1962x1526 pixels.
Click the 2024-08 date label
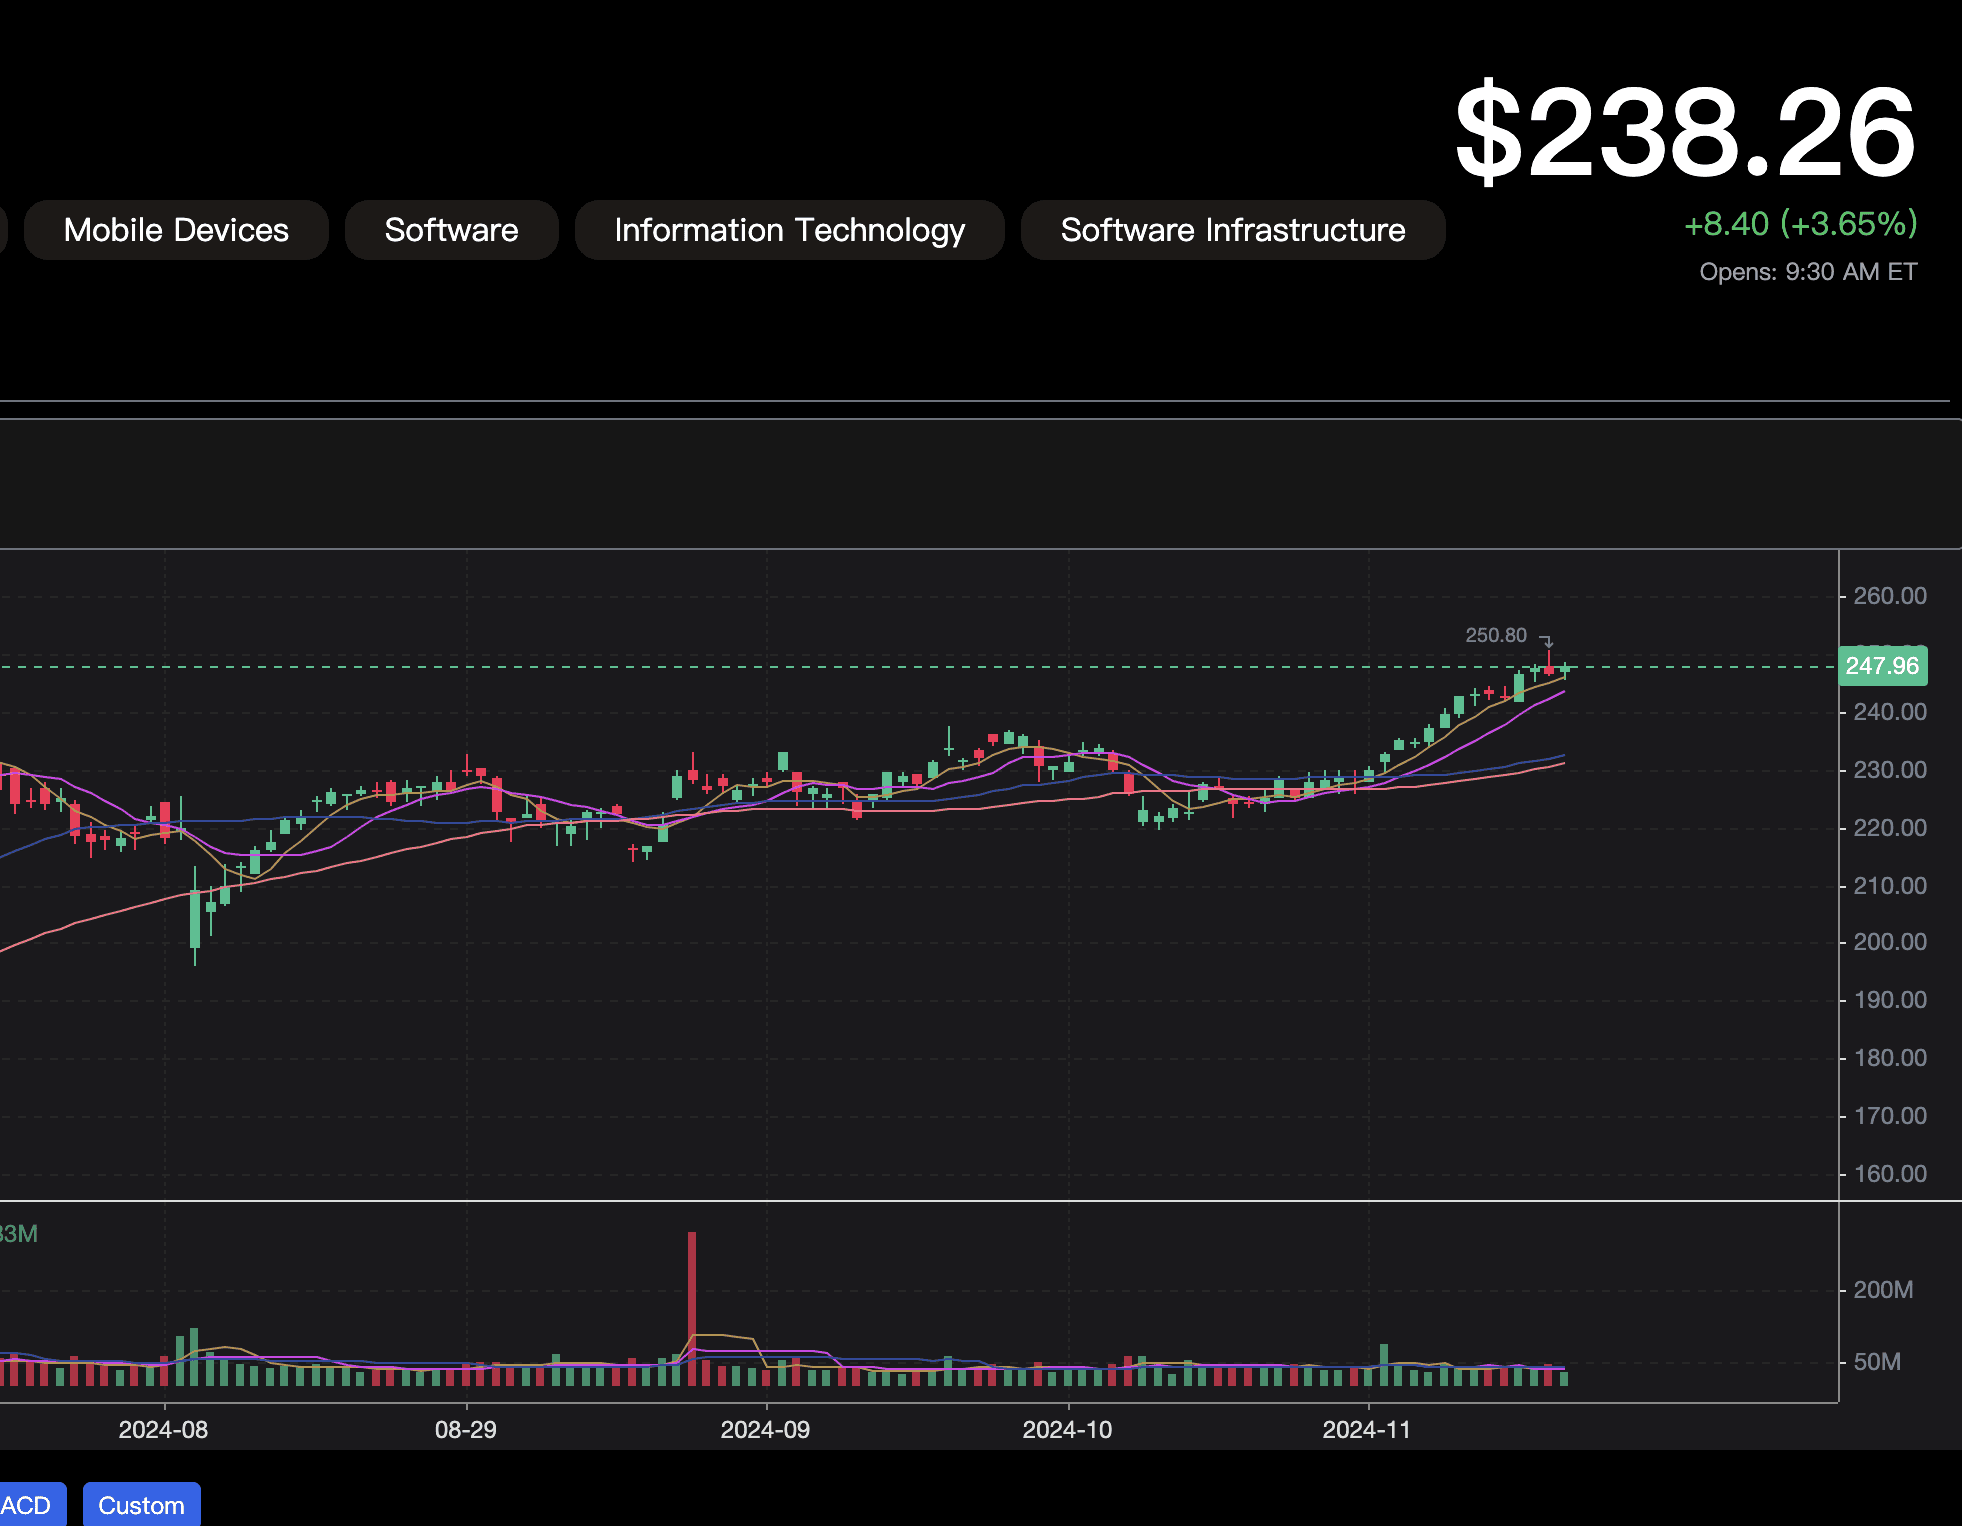pyautogui.click(x=163, y=1430)
